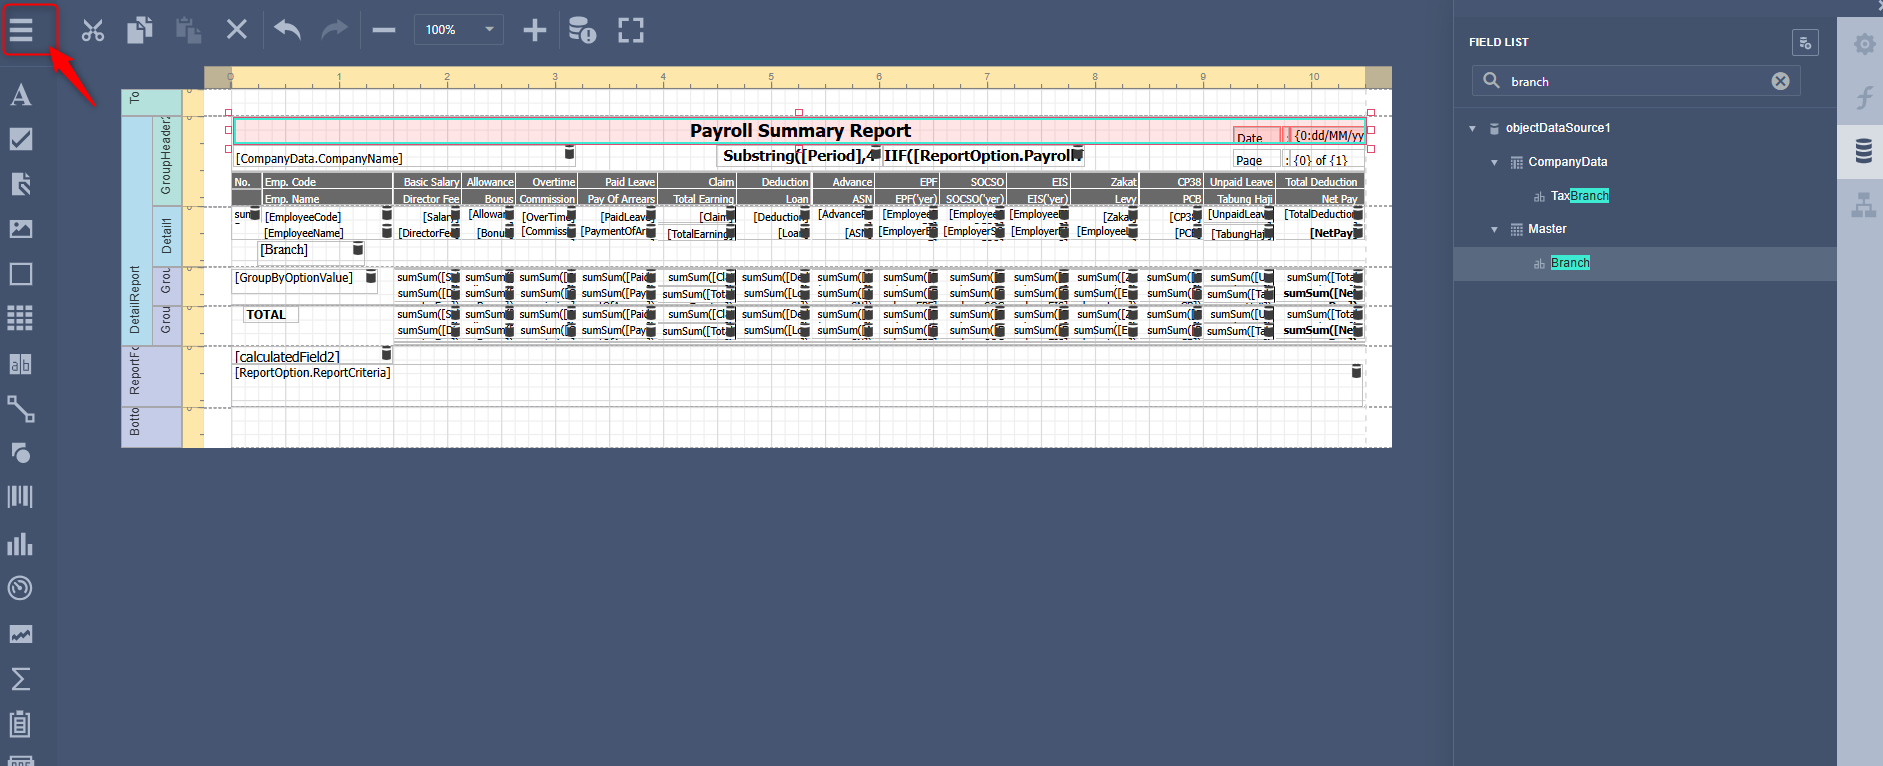Select the Label tool in toolbox

pos(20,95)
